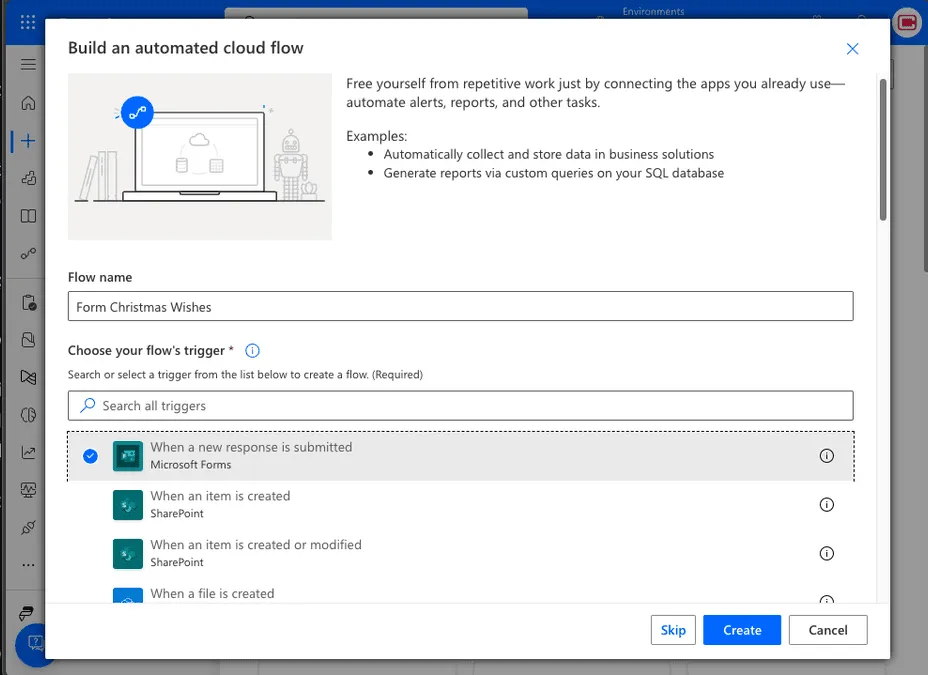Show info for 'When a new response is submitted'
The image size is (928, 675).
[826, 456]
